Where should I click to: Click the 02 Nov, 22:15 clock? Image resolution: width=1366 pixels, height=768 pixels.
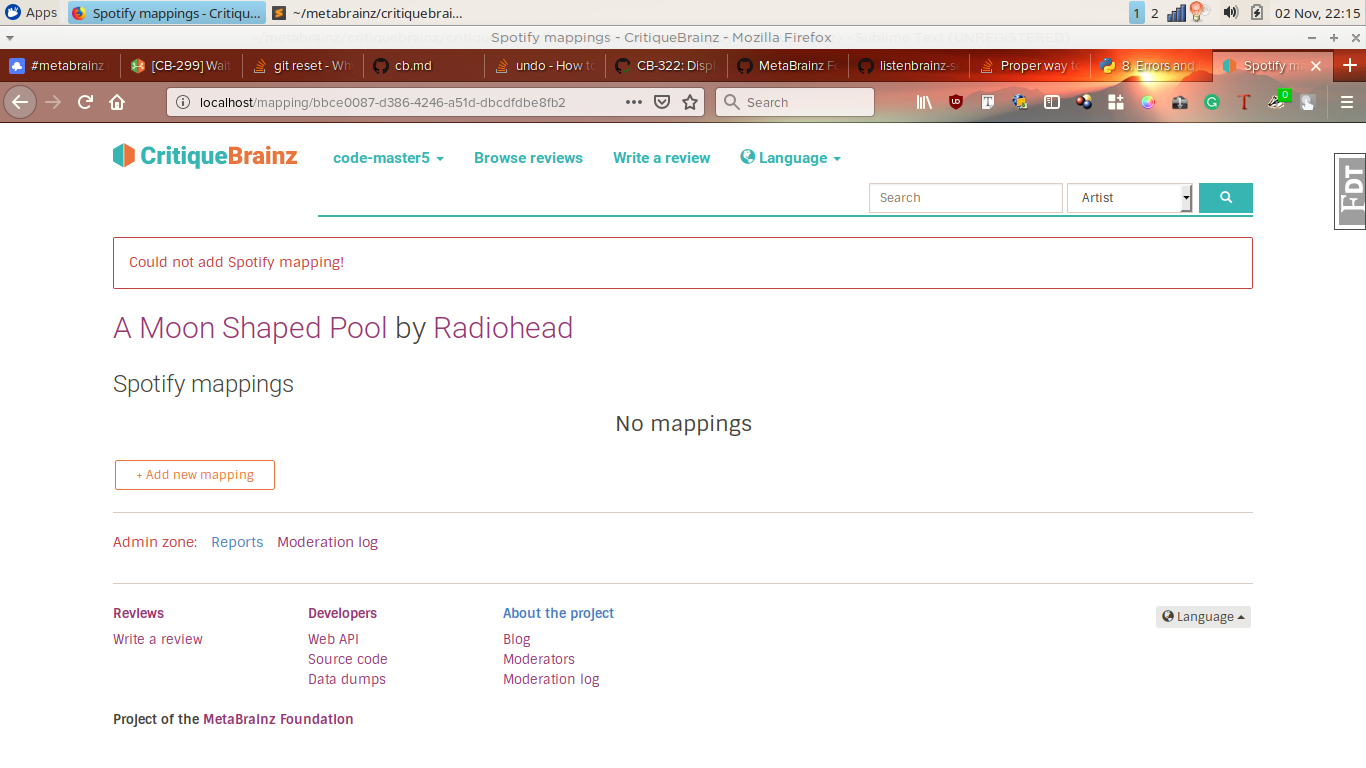tap(1317, 13)
